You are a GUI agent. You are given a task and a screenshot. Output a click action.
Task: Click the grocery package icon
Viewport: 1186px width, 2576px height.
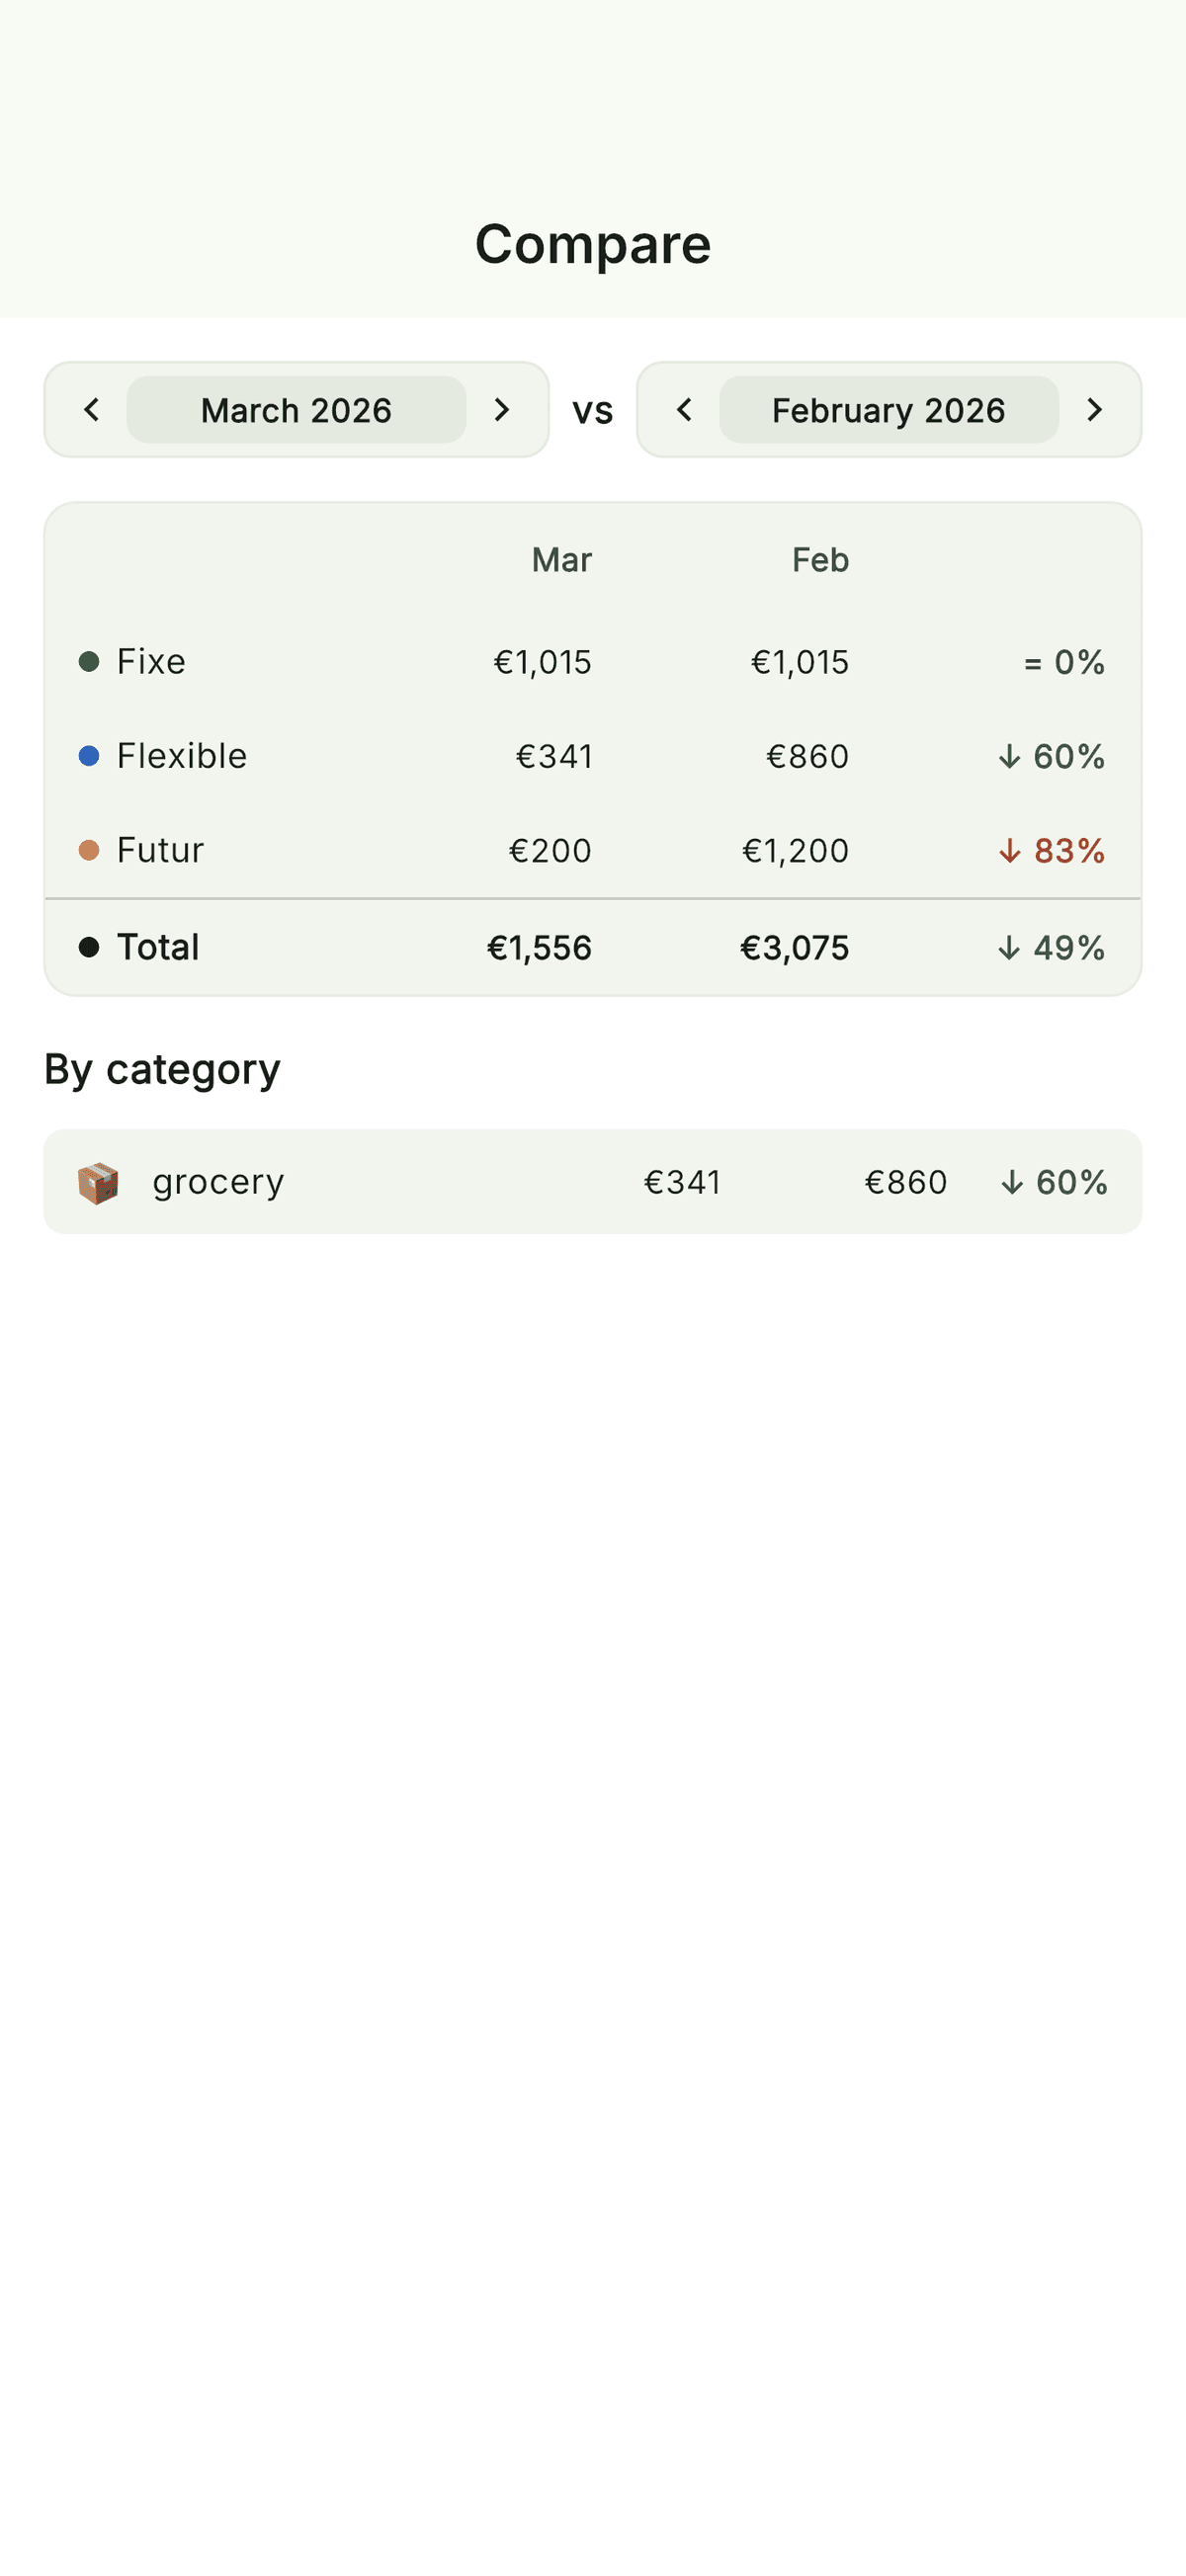coord(98,1183)
